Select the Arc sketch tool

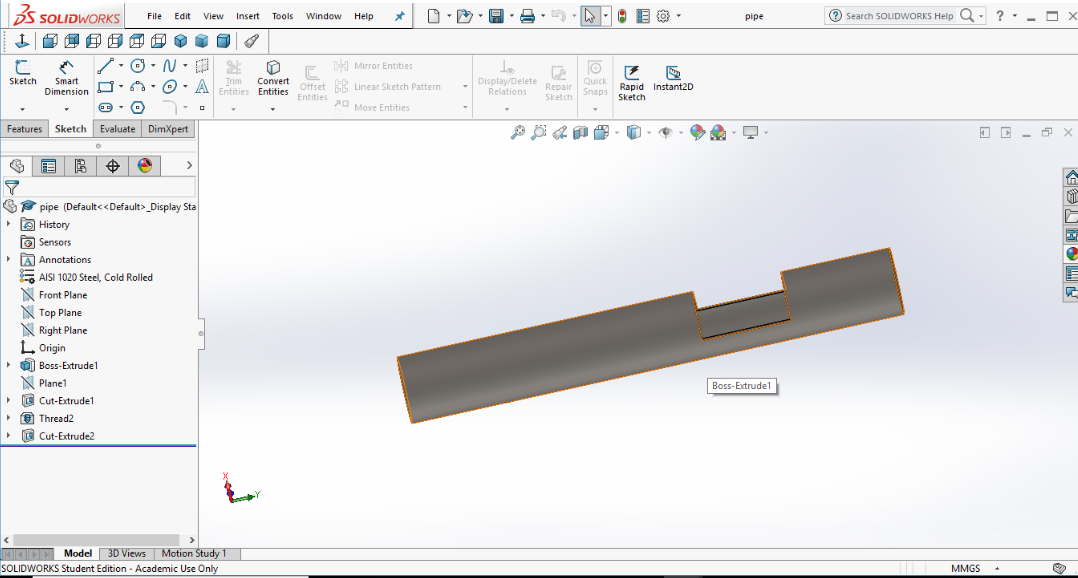138,87
